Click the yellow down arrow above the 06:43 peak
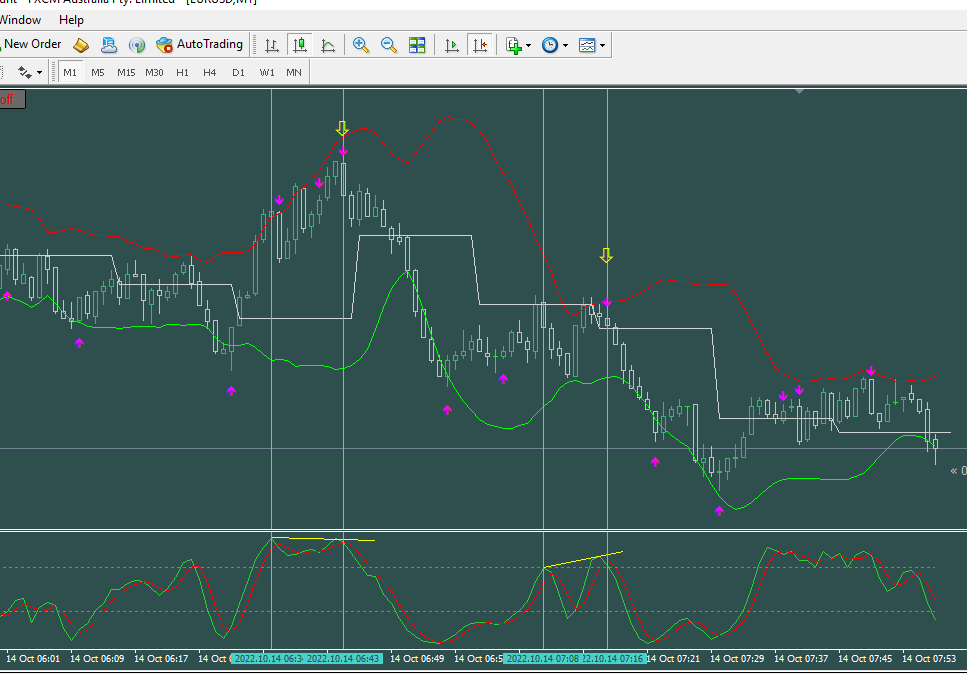 (342, 128)
